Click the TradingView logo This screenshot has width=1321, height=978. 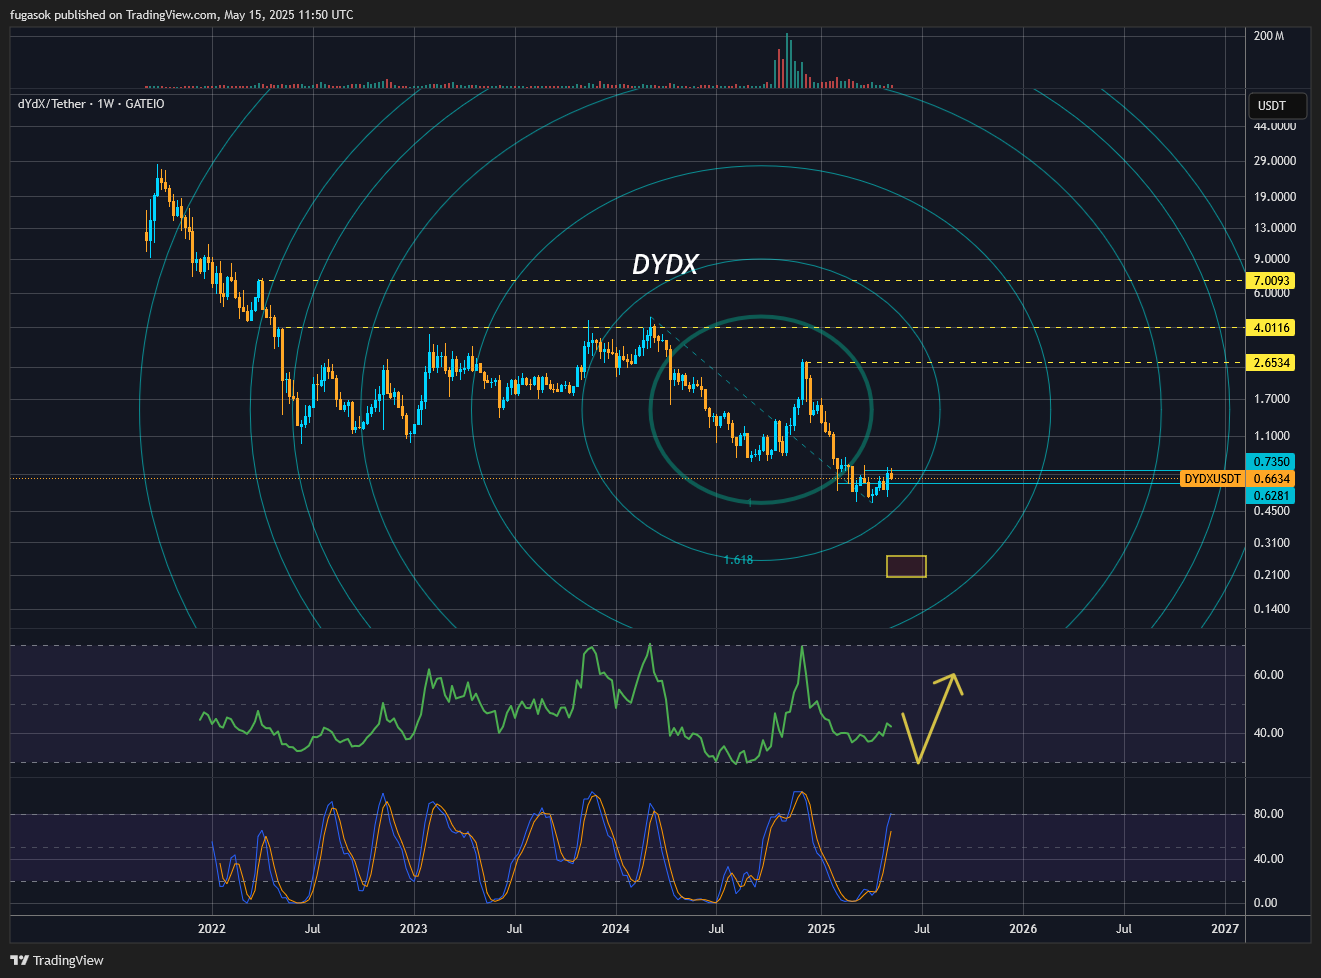pyautogui.click(x=57, y=960)
